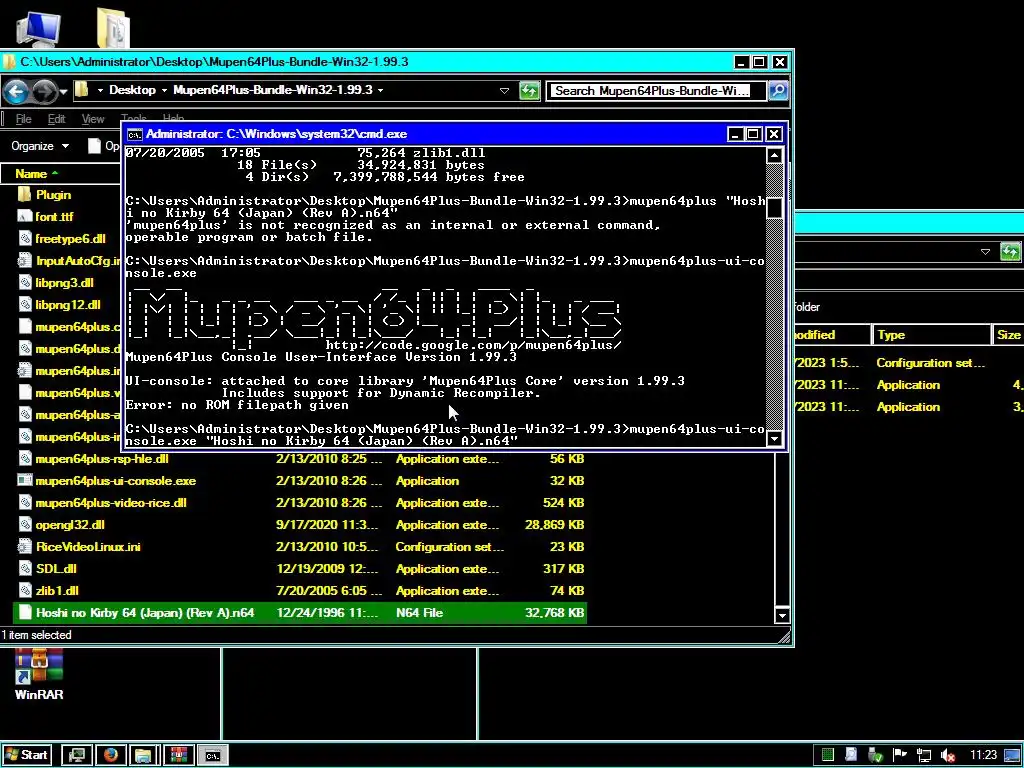The width and height of the screenshot is (1024, 768).
Task: Click N64 File type cell
Action: click(x=419, y=613)
